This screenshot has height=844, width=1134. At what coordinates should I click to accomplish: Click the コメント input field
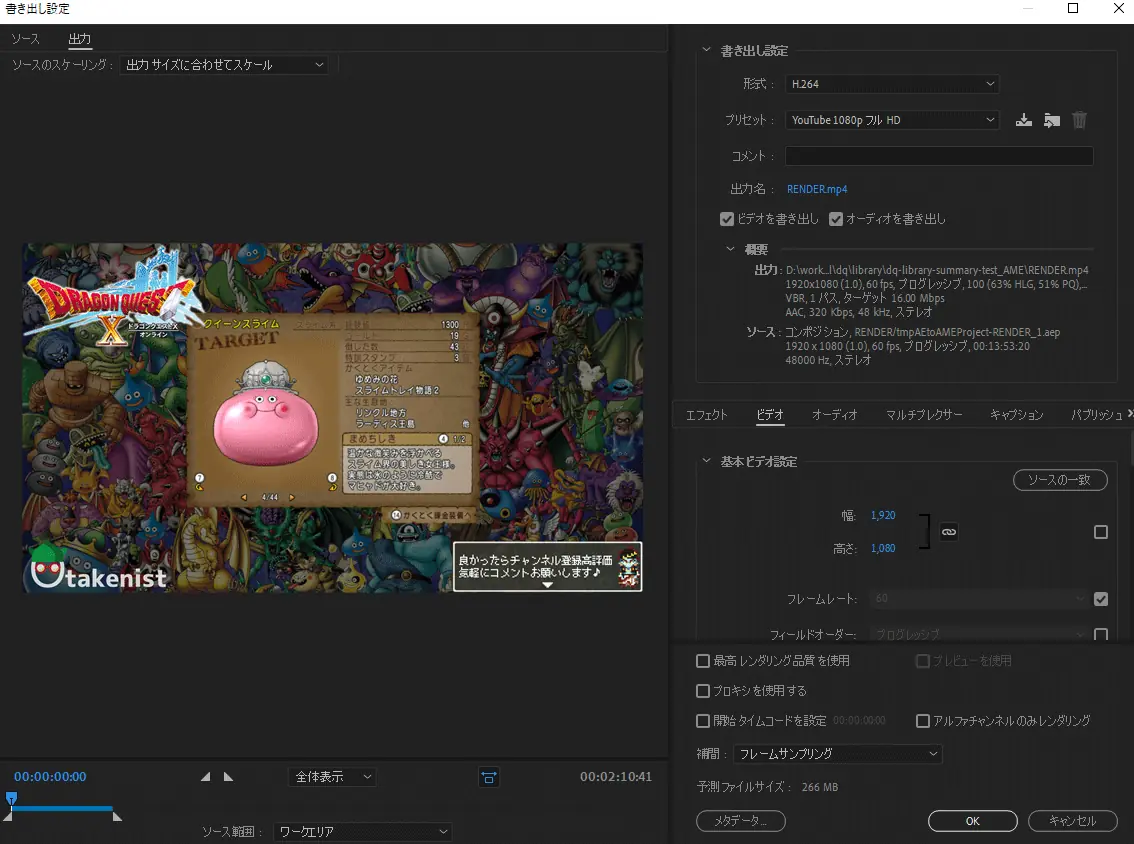point(939,156)
